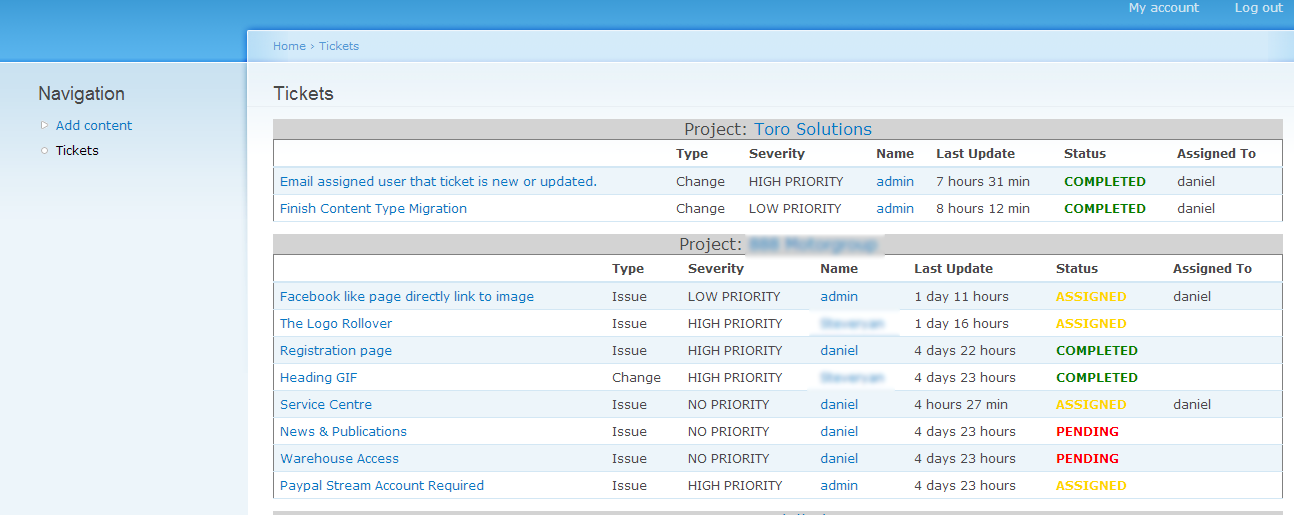Select Tickets in the Navigation menu
This screenshot has height=515, width=1294.
(77, 150)
